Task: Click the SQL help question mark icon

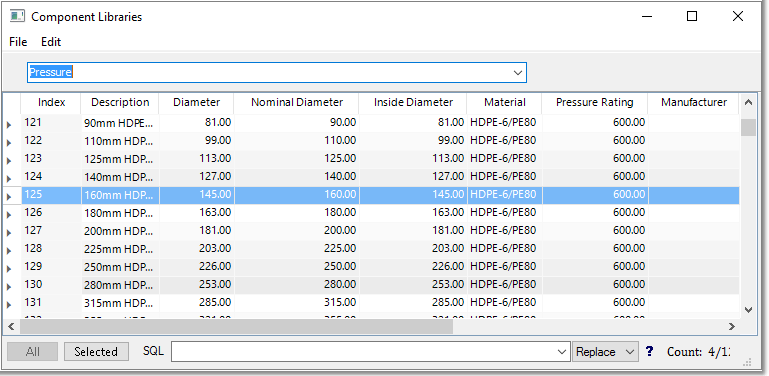Action: pyautogui.click(x=649, y=351)
